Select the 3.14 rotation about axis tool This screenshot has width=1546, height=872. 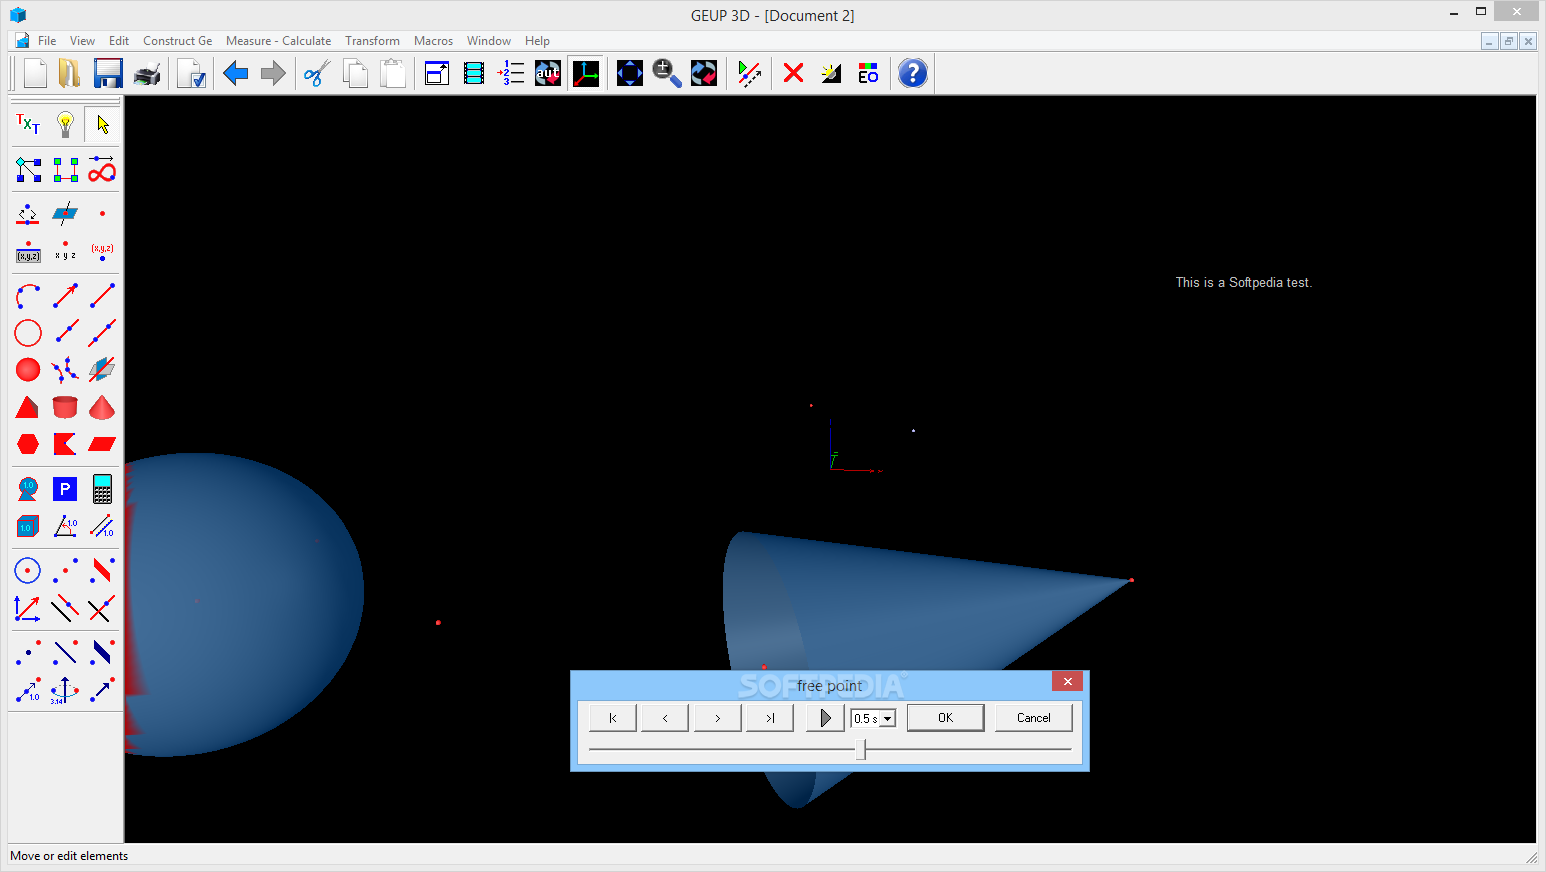tap(65, 690)
